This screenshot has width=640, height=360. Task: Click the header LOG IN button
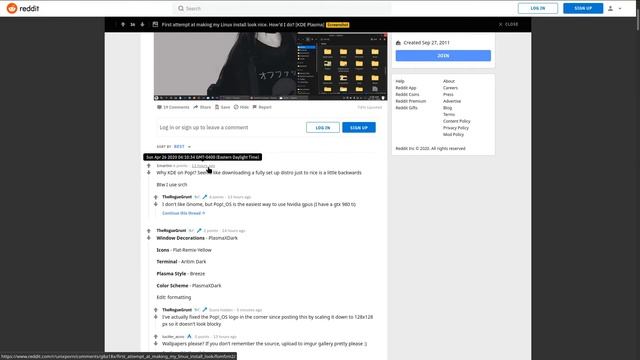click(x=538, y=8)
